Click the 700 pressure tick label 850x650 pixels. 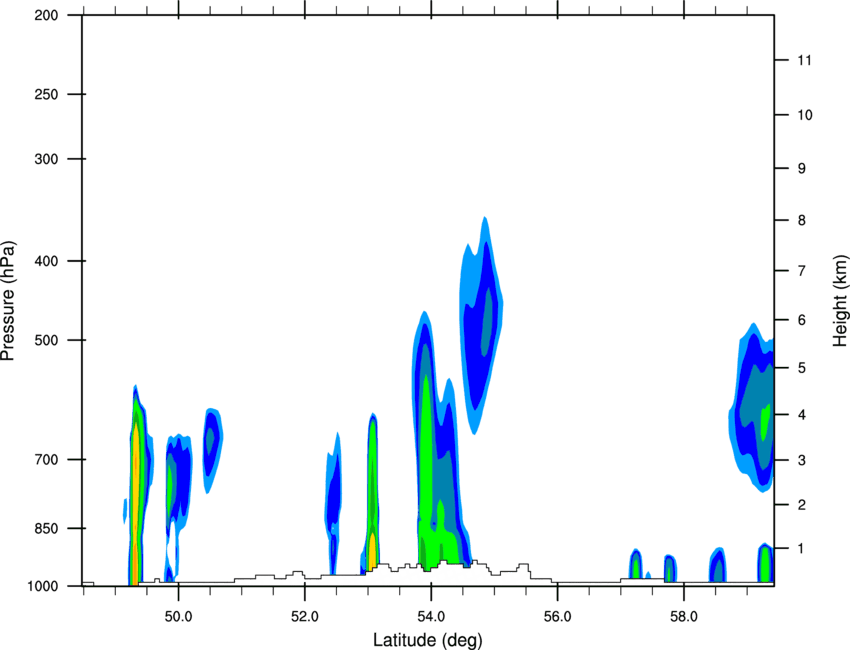tap(46, 459)
